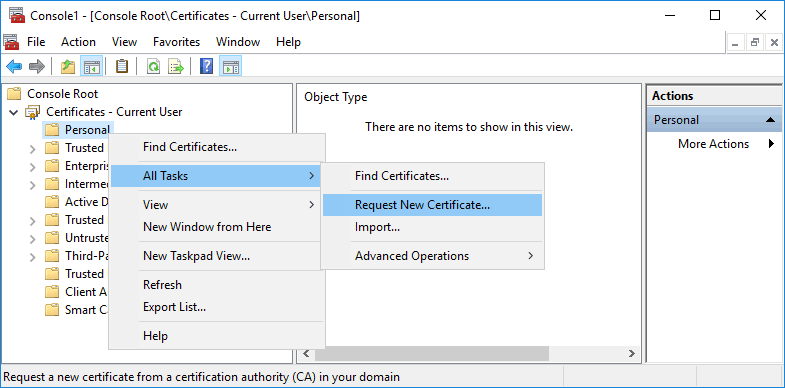Click the Forward arrow toolbar icon
The image size is (785, 388).
37,66
